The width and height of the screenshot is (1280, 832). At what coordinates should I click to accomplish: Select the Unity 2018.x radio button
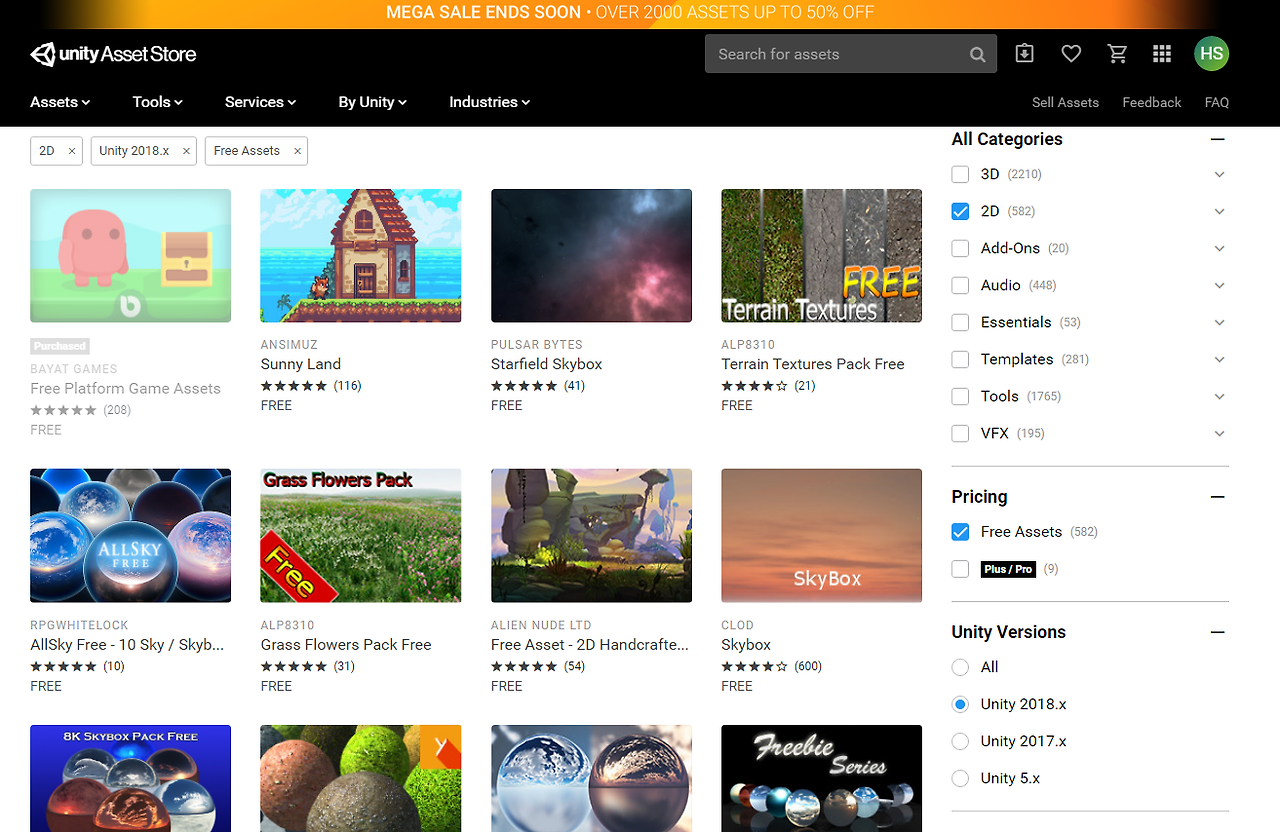pos(960,704)
